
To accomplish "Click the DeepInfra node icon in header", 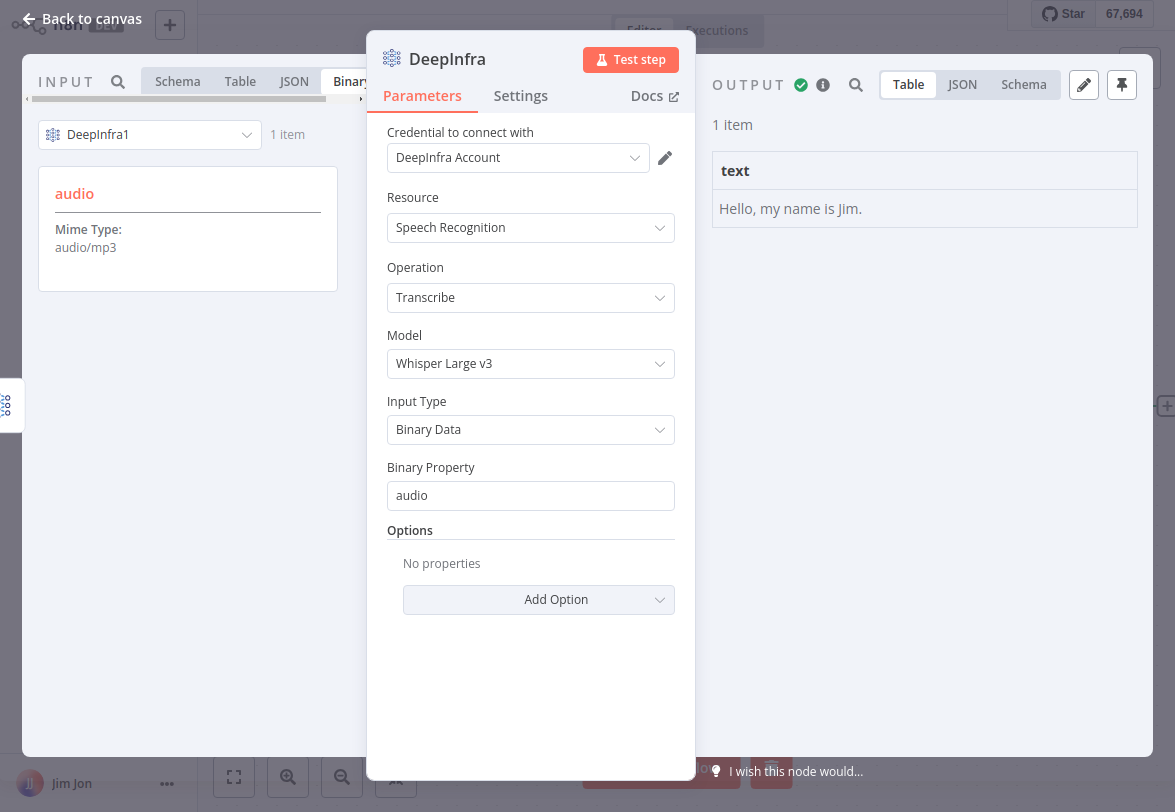I will 392,58.
